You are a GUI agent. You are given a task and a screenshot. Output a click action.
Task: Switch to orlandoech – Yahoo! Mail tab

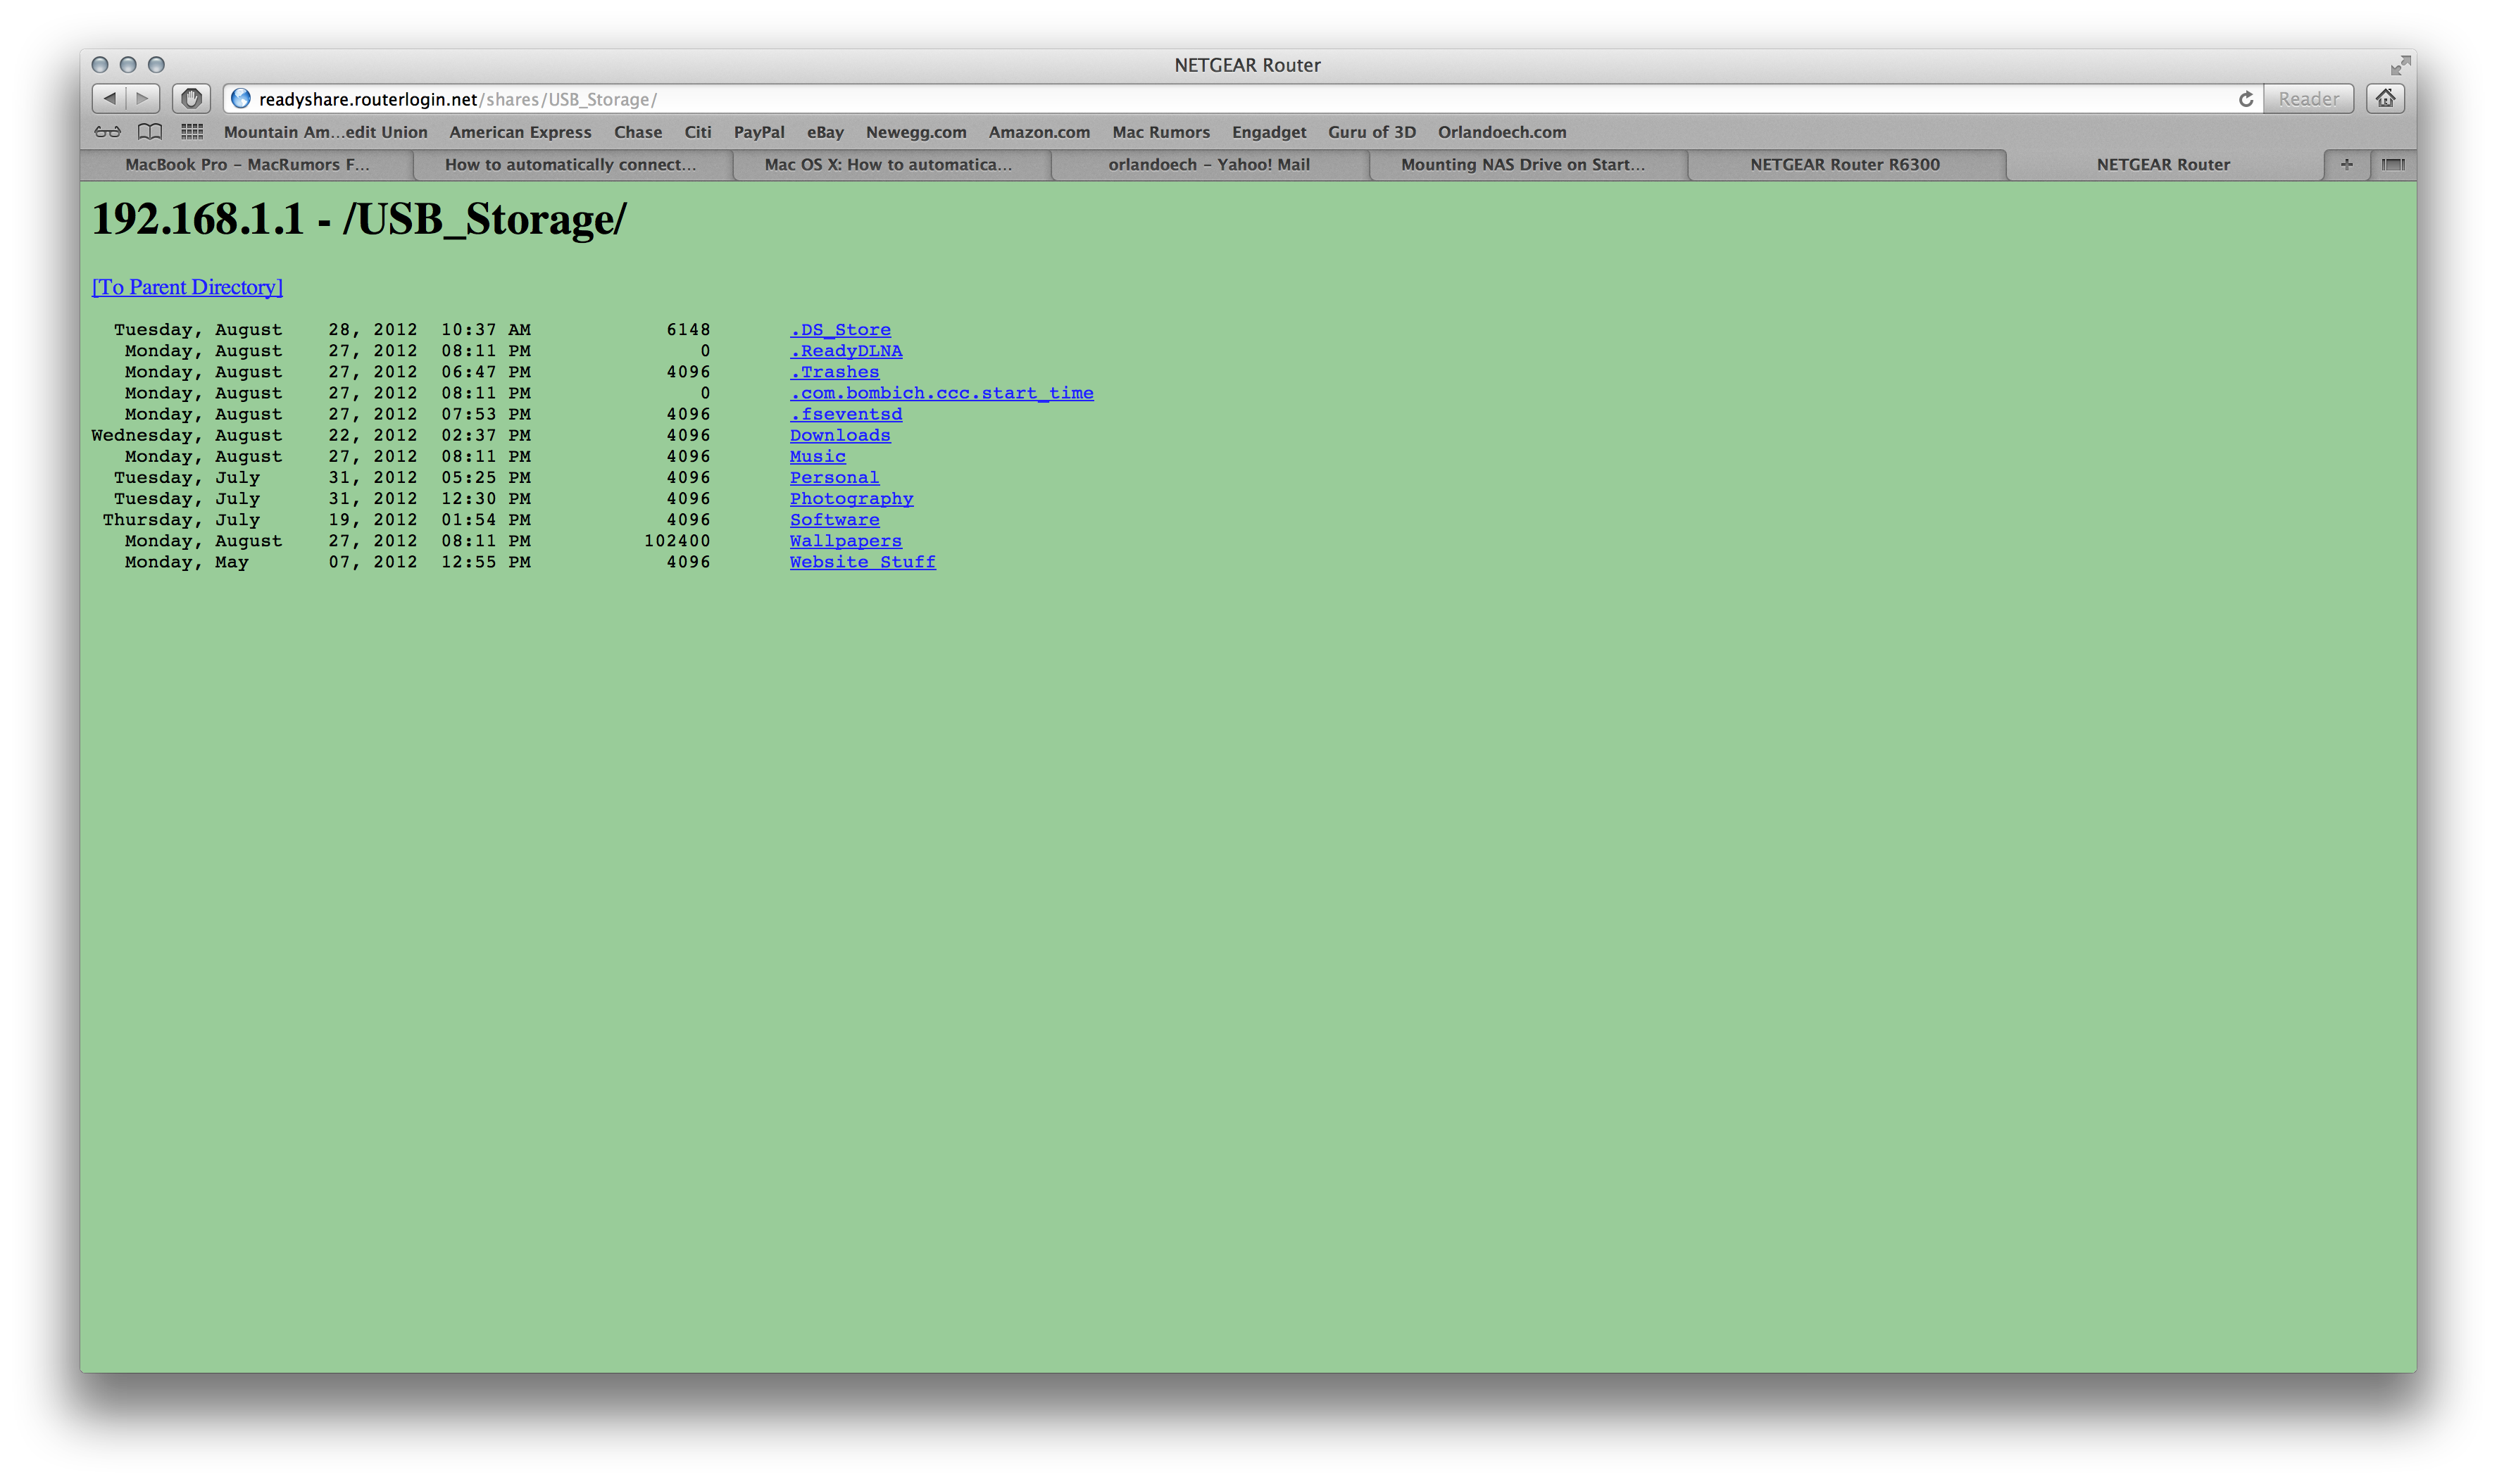point(1209,164)
